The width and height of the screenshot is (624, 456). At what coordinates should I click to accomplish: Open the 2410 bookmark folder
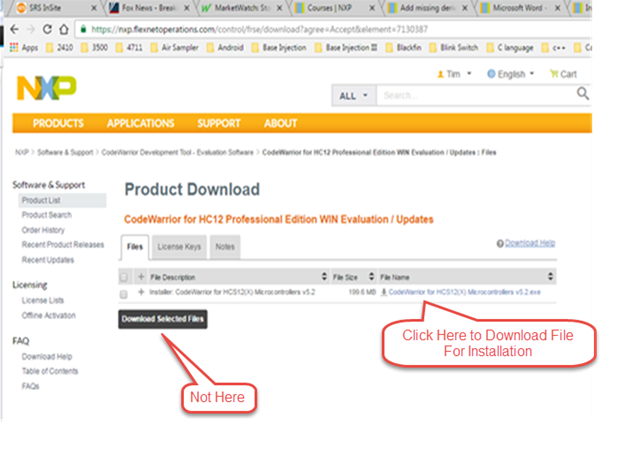pos(59,48)
